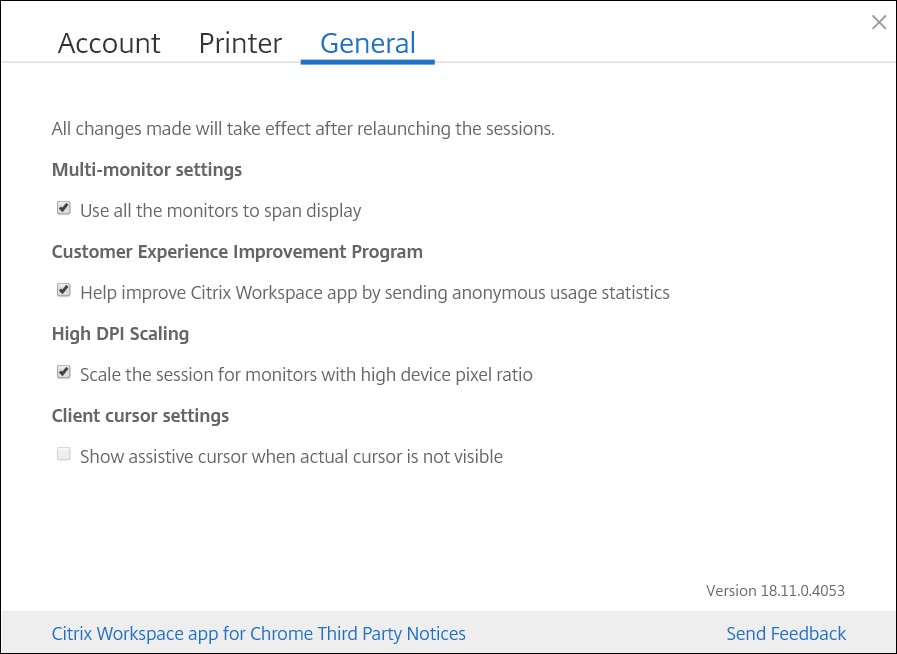Uncheck the high device pixel ratio scaling option
Image resolution: width=897 pixels, height=654 pixels.
point(63,371)
